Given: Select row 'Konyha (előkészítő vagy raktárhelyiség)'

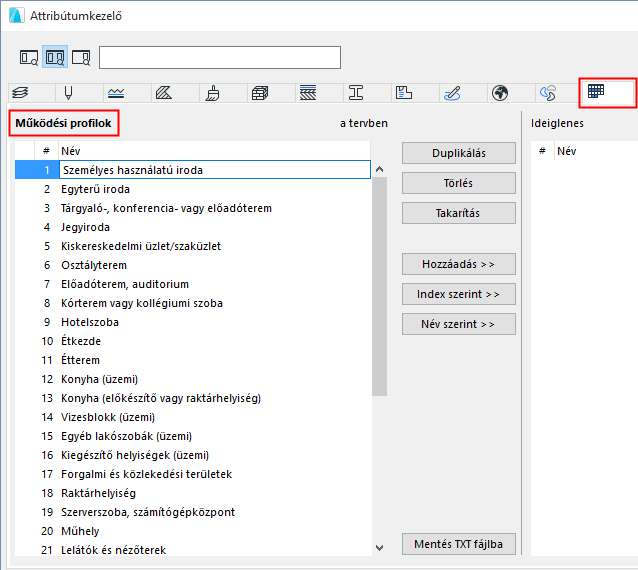Looking at the screenshot, I should click(x=193, y=398).
